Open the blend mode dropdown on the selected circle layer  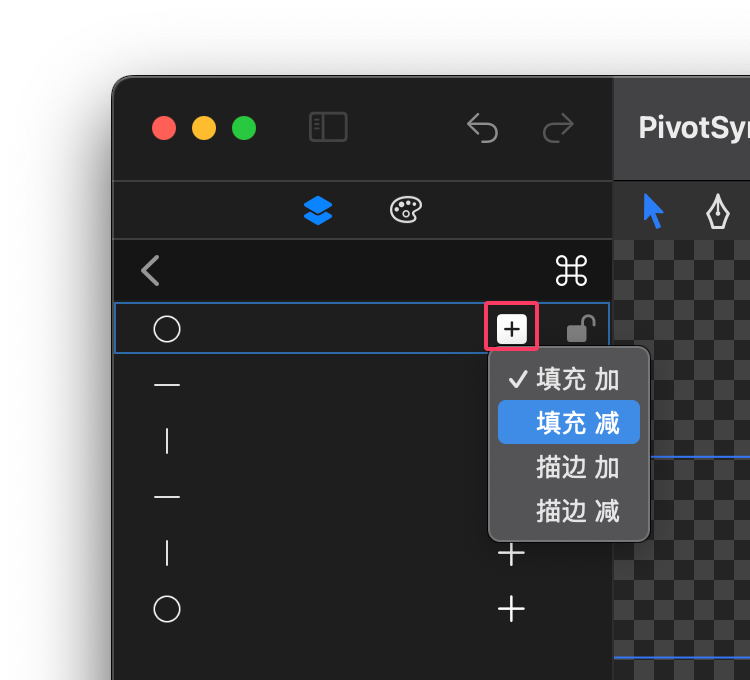click(512, 329)
